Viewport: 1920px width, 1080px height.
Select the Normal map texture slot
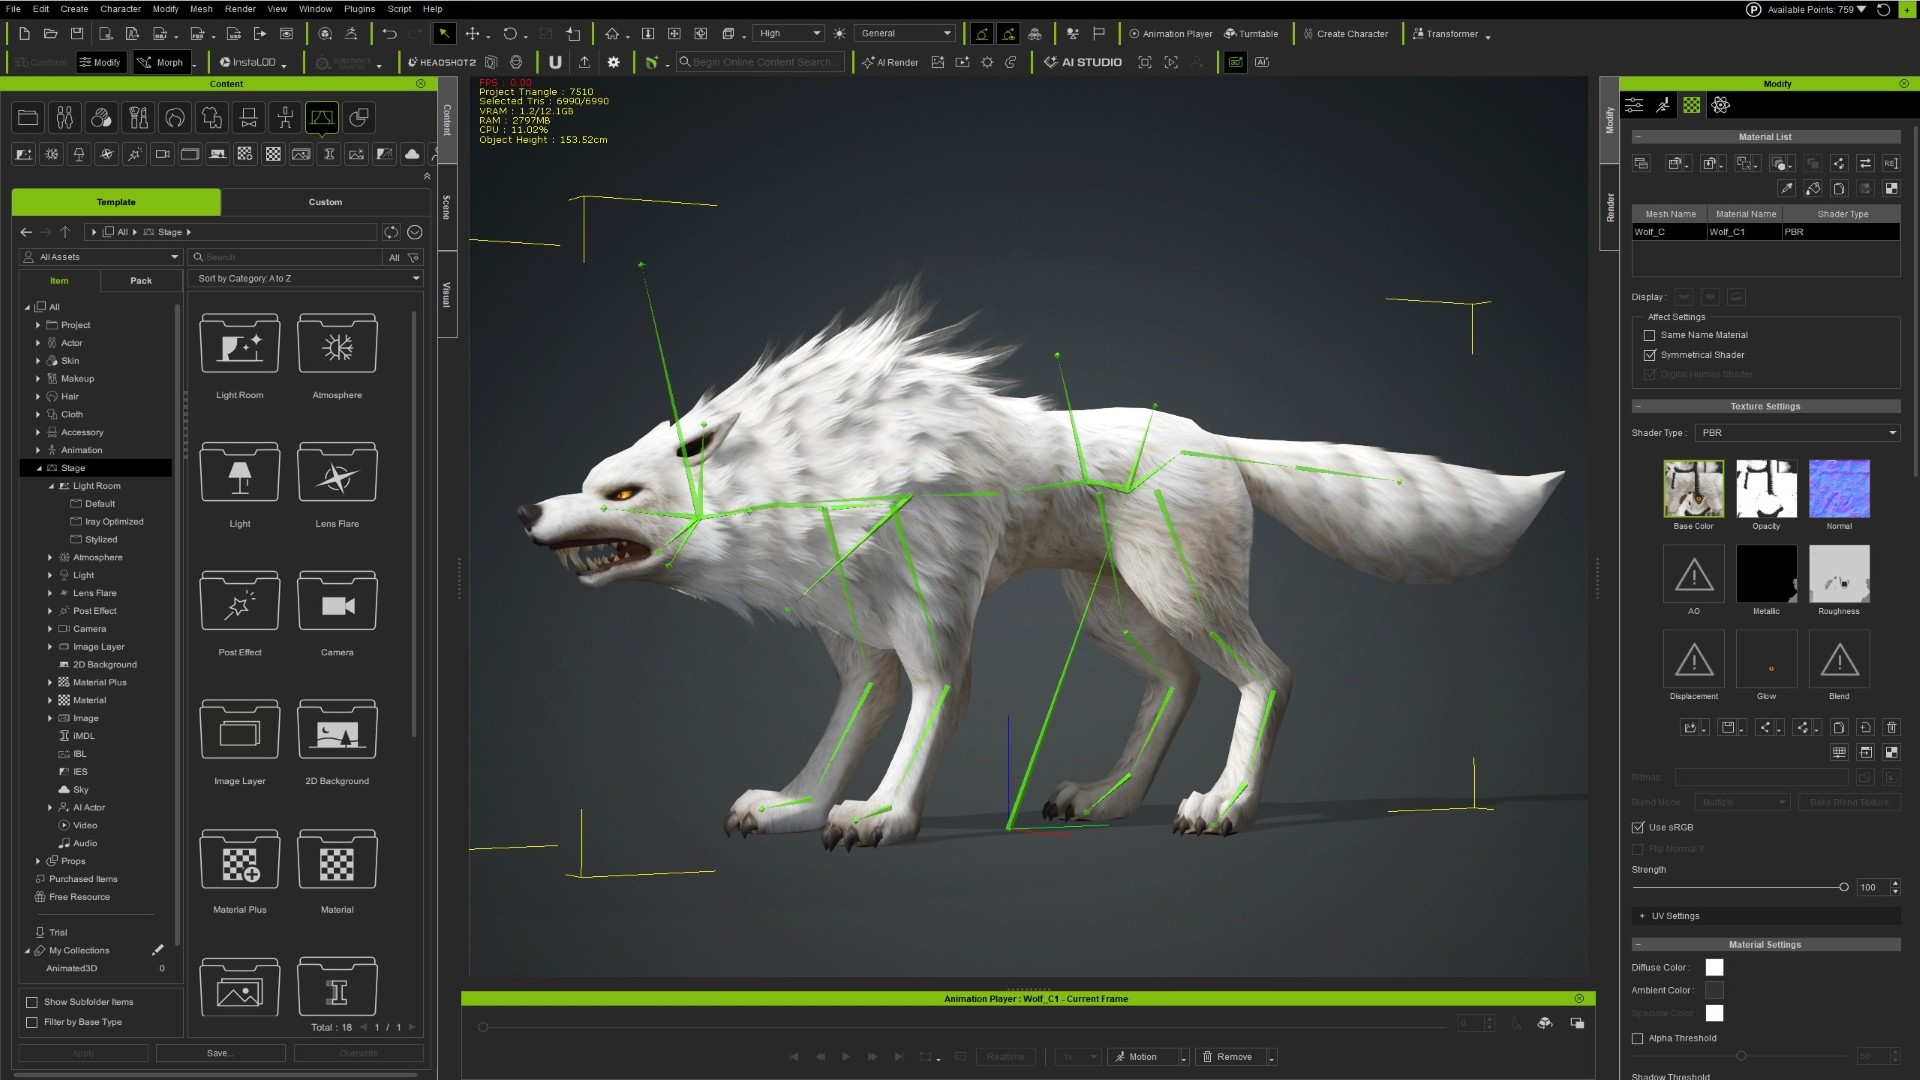[1839, 489]
